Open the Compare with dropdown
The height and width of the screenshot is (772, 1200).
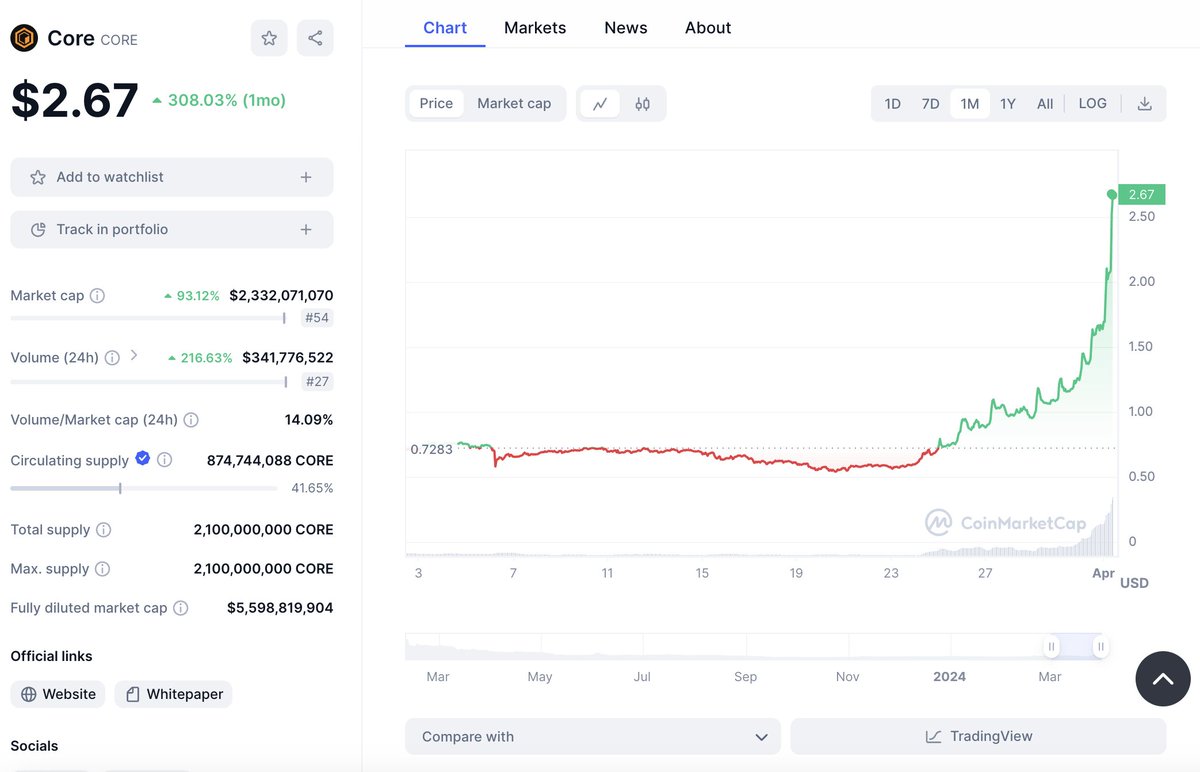click(x=593, y=736)
